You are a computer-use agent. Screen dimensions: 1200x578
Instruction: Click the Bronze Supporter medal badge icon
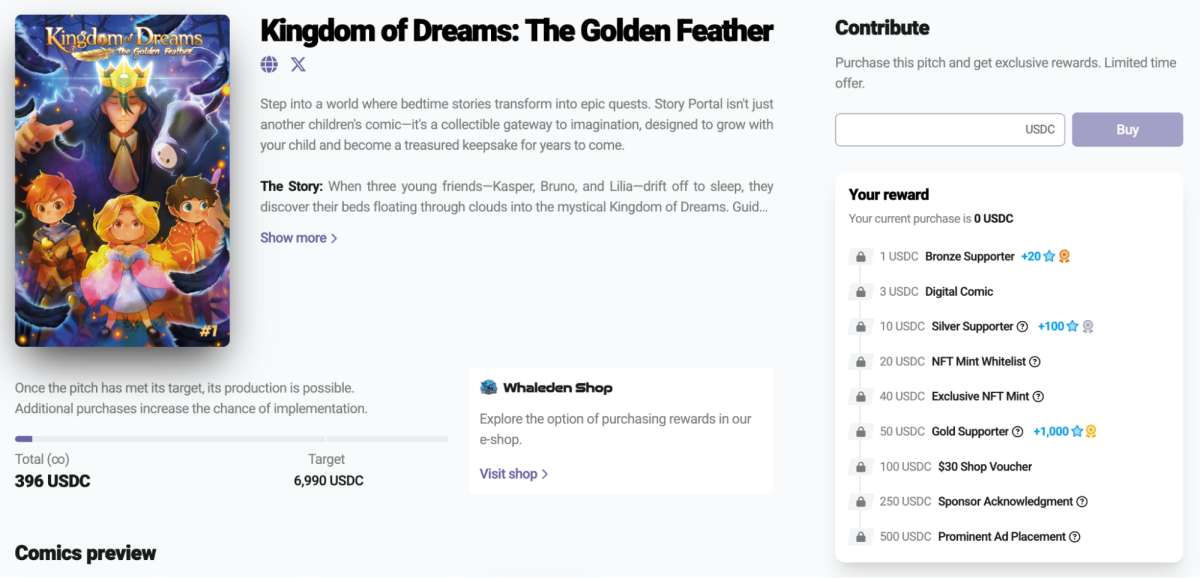coord(1065,257)
